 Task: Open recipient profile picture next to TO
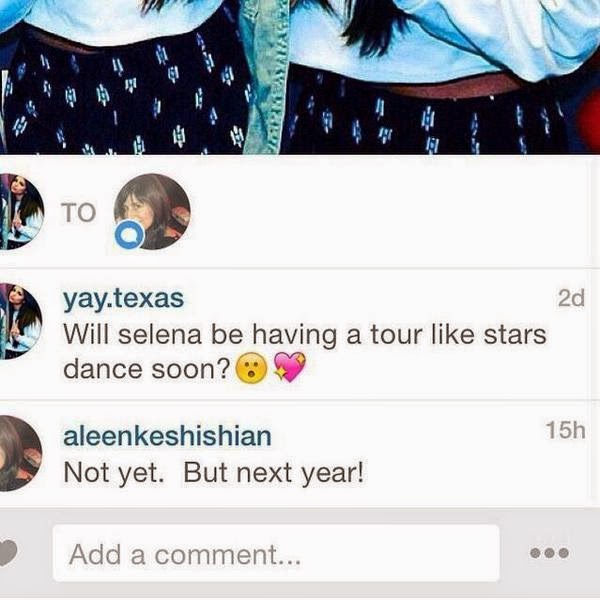coord(152,212)
